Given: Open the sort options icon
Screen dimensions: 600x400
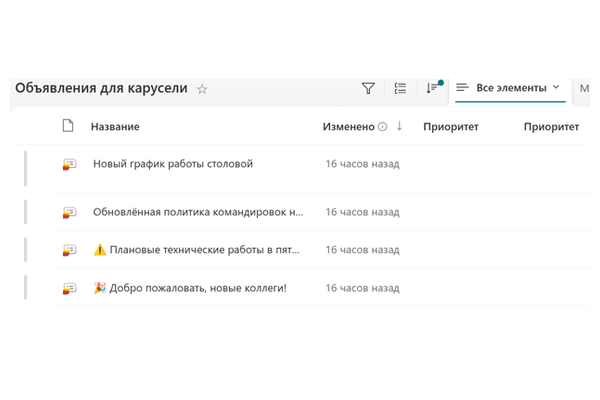Looking at the screenshot, I should (433, 87).
